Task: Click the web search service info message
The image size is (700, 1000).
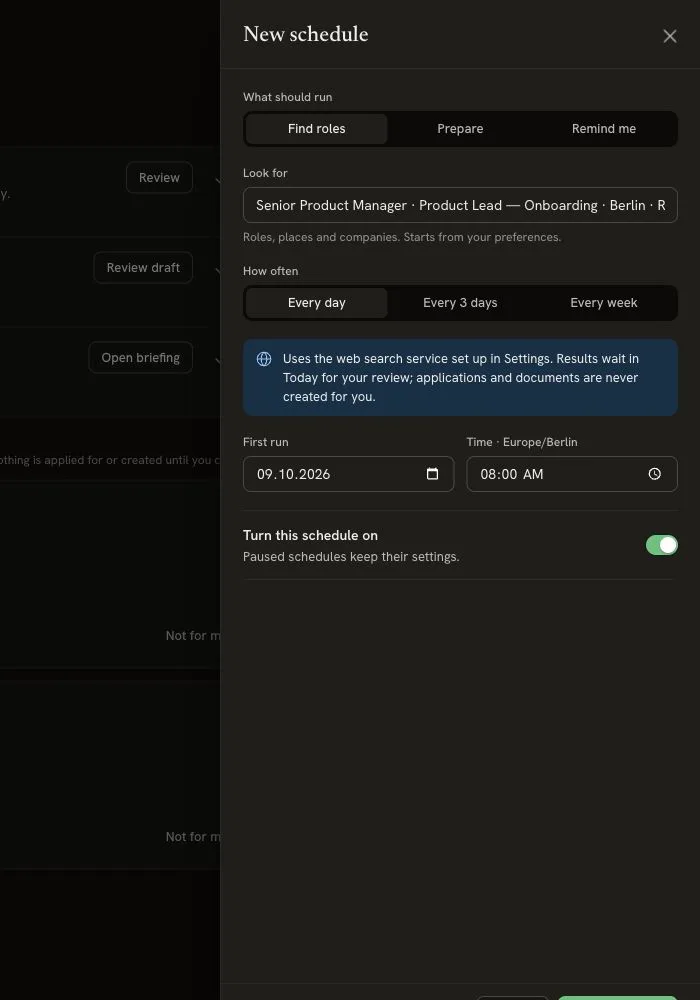Action: (460, 378)
